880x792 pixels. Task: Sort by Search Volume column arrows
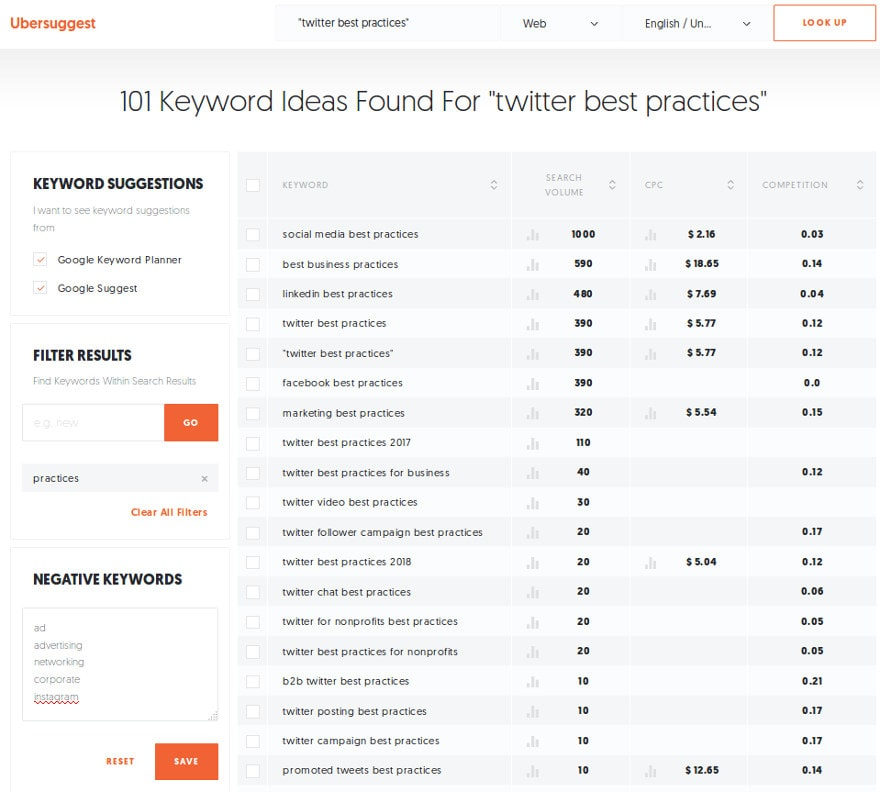tap(612, 185)
